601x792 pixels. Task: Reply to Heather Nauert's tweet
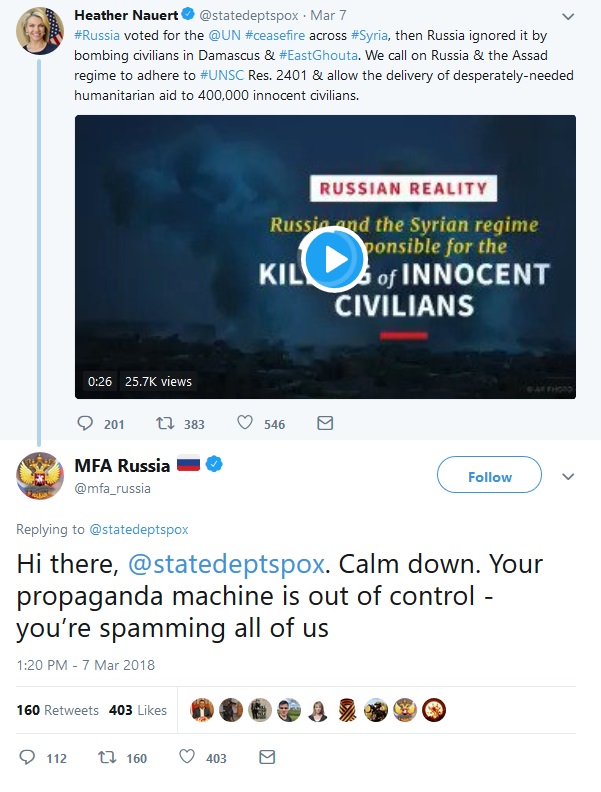click(x=86, y=424)
